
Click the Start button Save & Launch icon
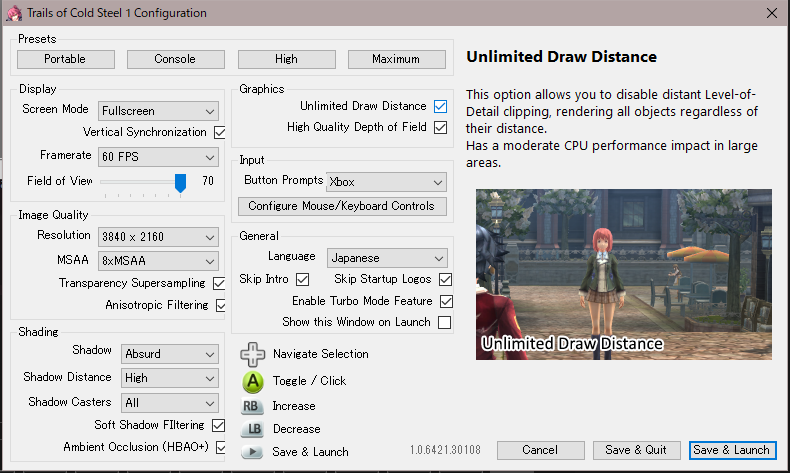pos(252,452)
